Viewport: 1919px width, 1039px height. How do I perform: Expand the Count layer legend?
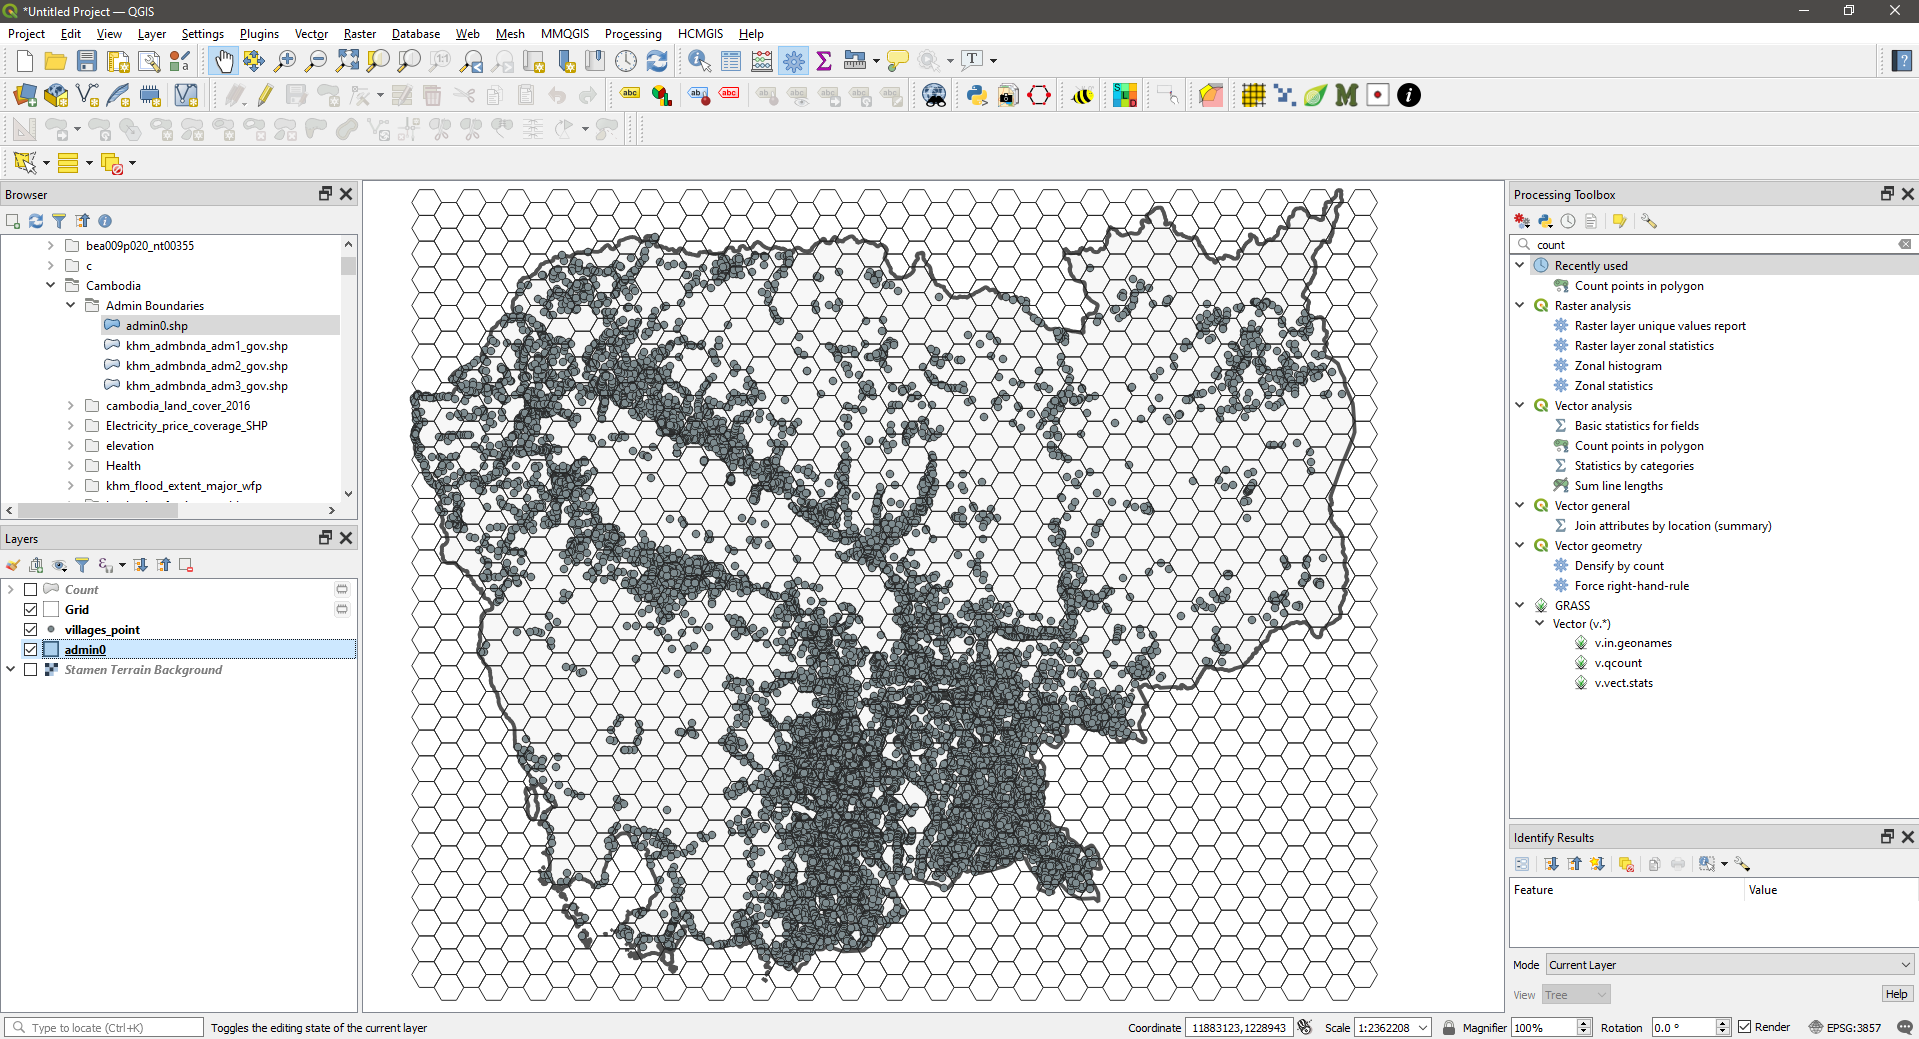point(11,590)
